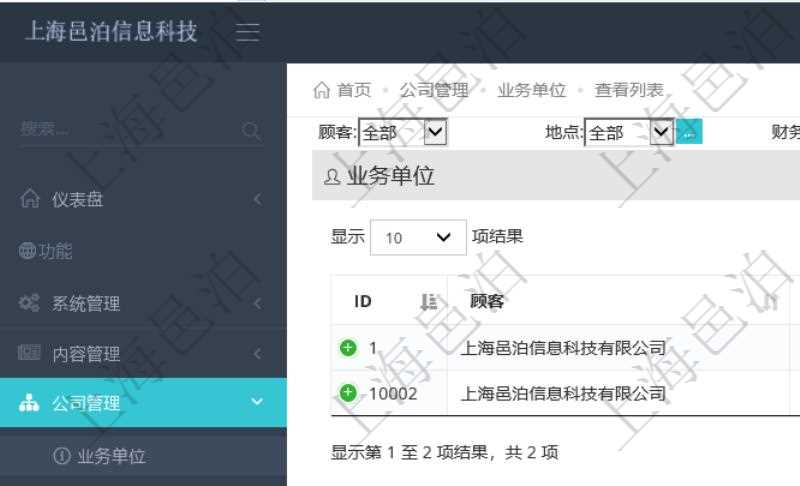
Task: Collapse the 公司管理 menu chevron
Action: (x=257, y=402)
